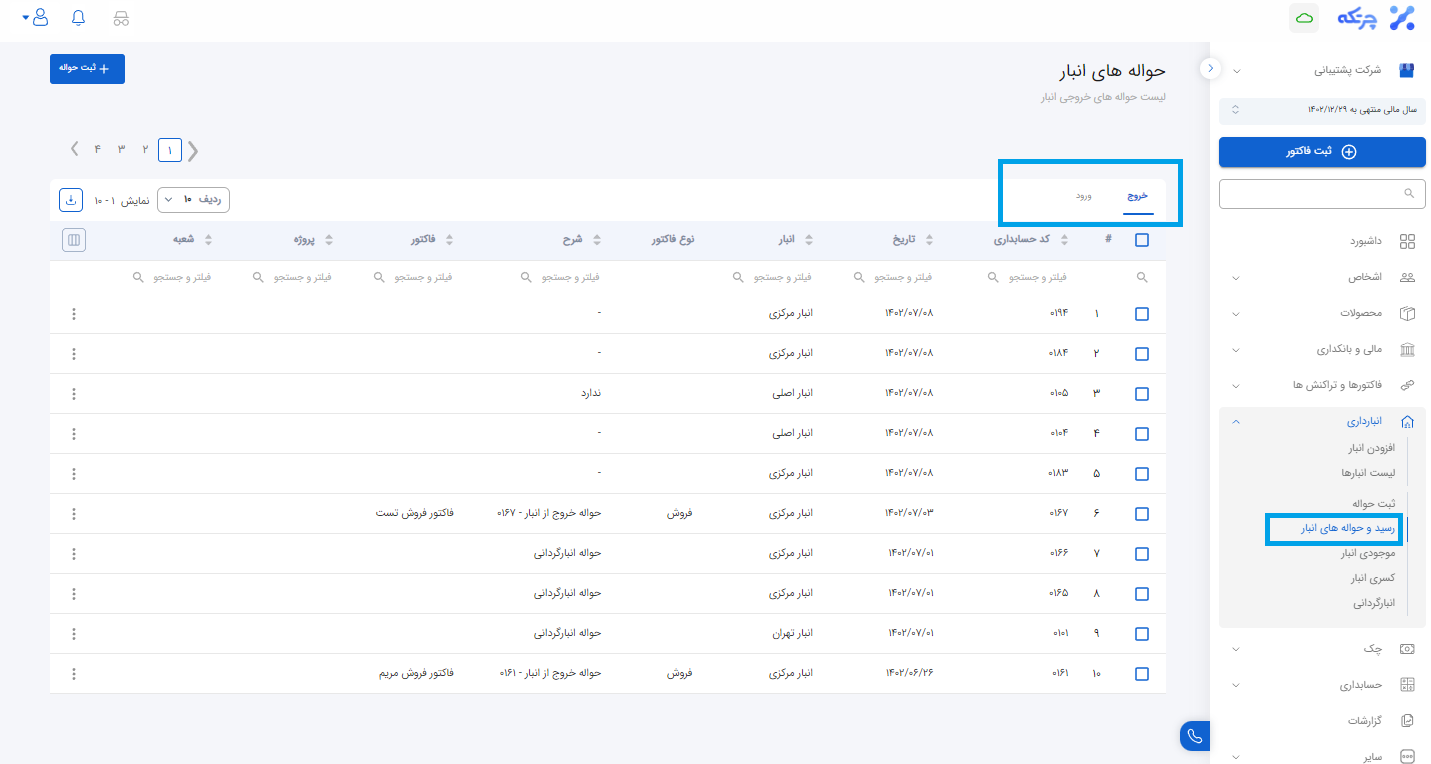Click the green cloud status icon

coord(1303,18)
